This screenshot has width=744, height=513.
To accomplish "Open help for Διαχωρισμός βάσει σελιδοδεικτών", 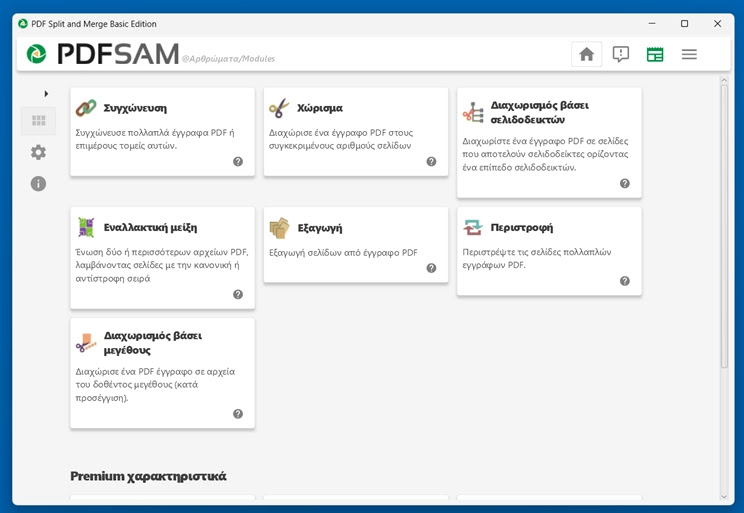I will point(625,183).
